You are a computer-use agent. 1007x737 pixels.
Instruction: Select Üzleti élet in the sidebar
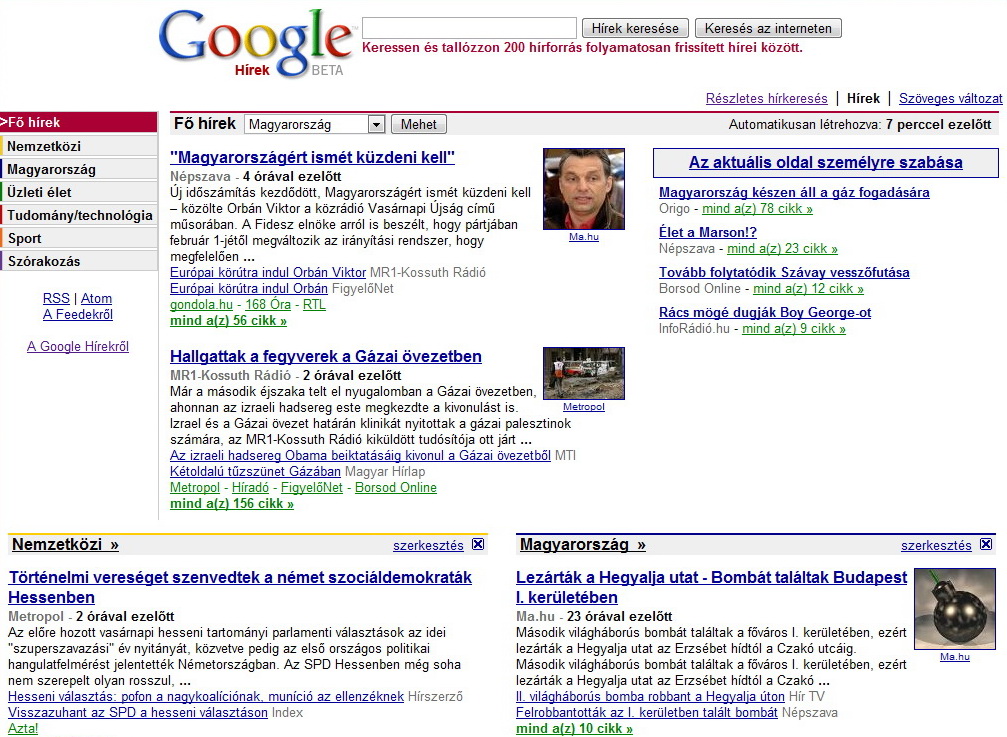click(x=78, y=193)
